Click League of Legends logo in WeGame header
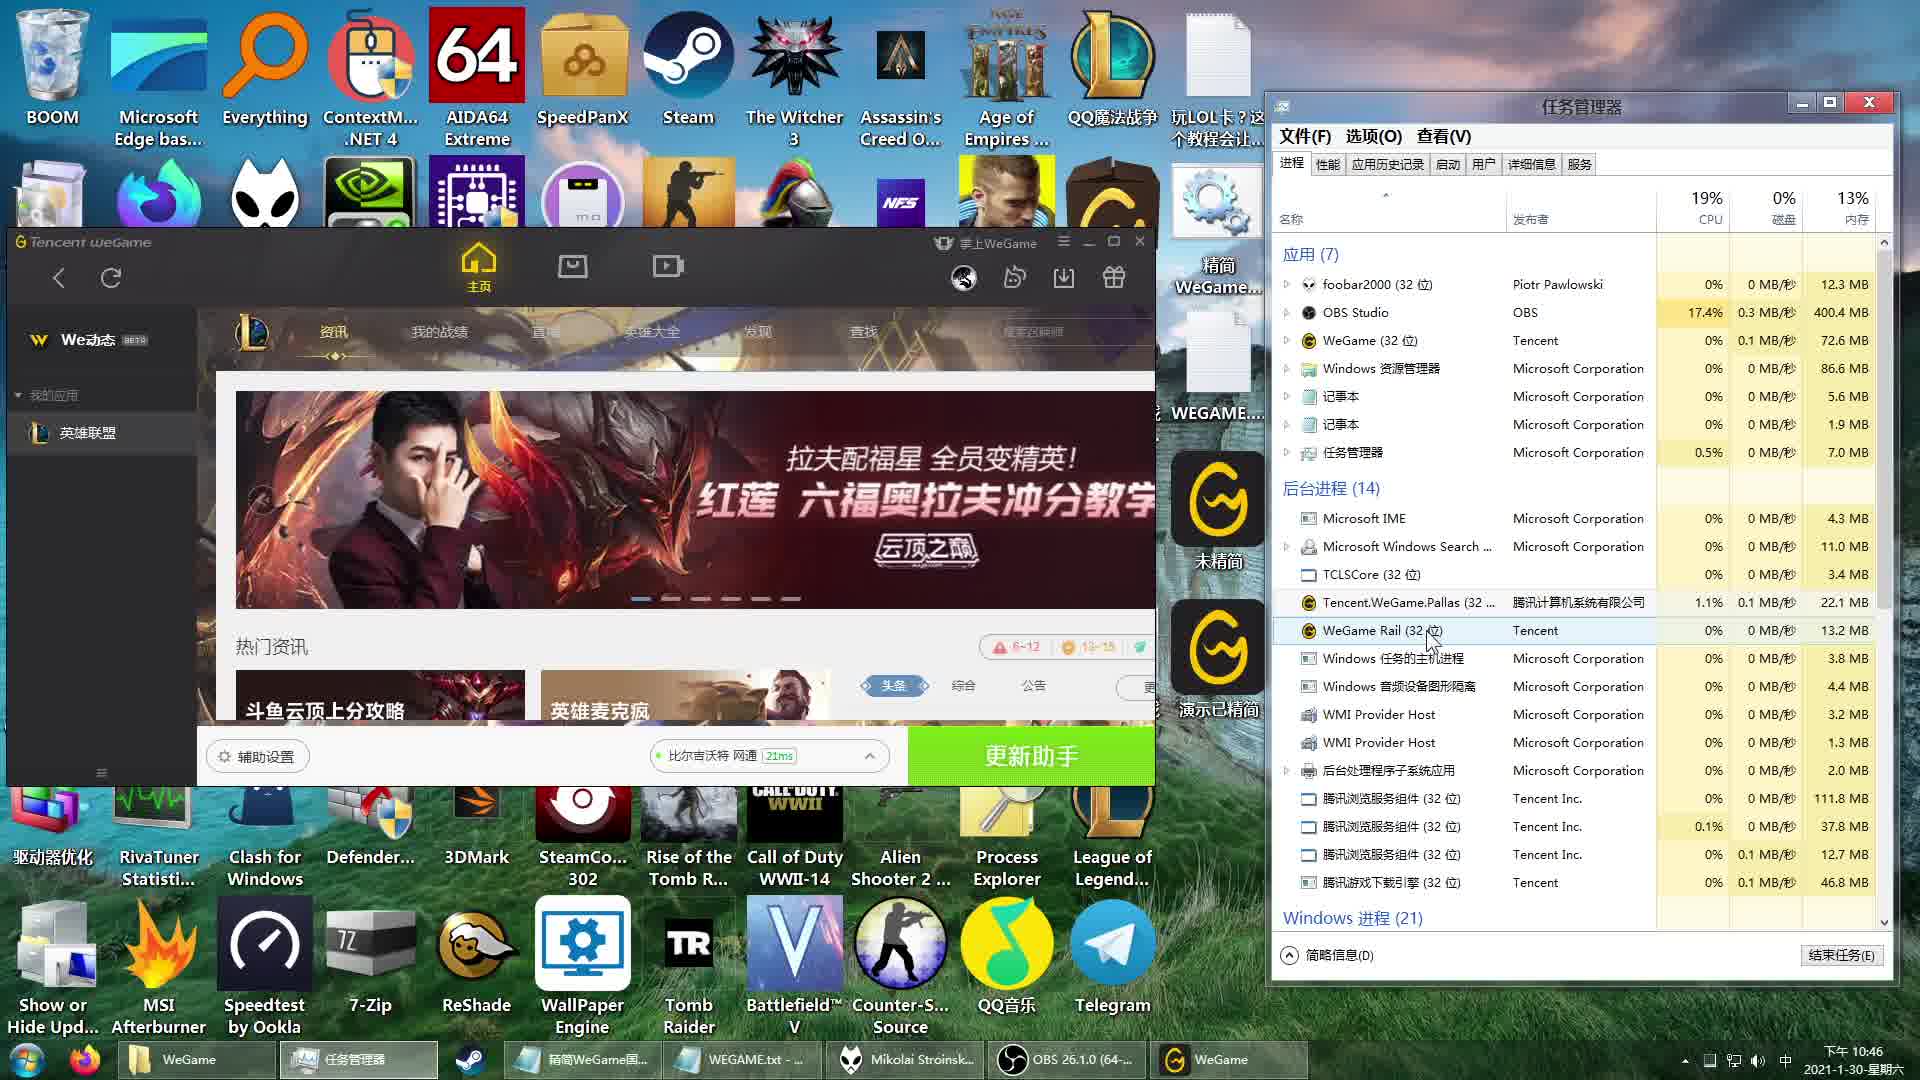 pyautogui.click(x=251, y=332)
